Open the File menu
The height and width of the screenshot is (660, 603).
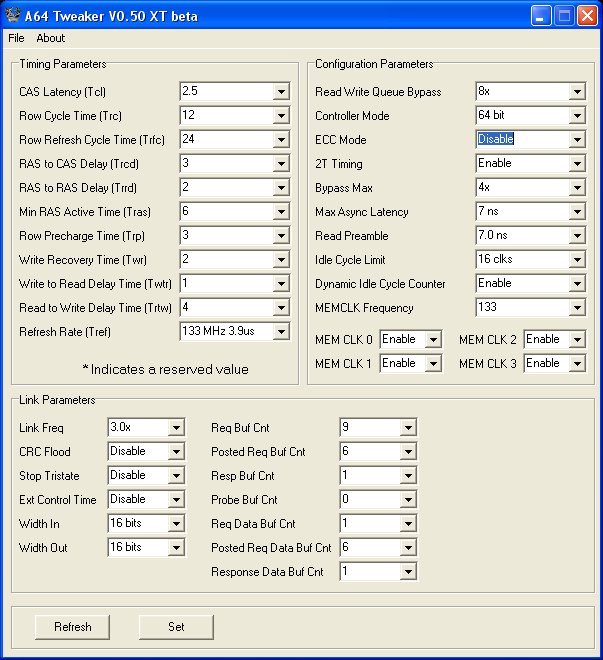click(x=16, y=38)
